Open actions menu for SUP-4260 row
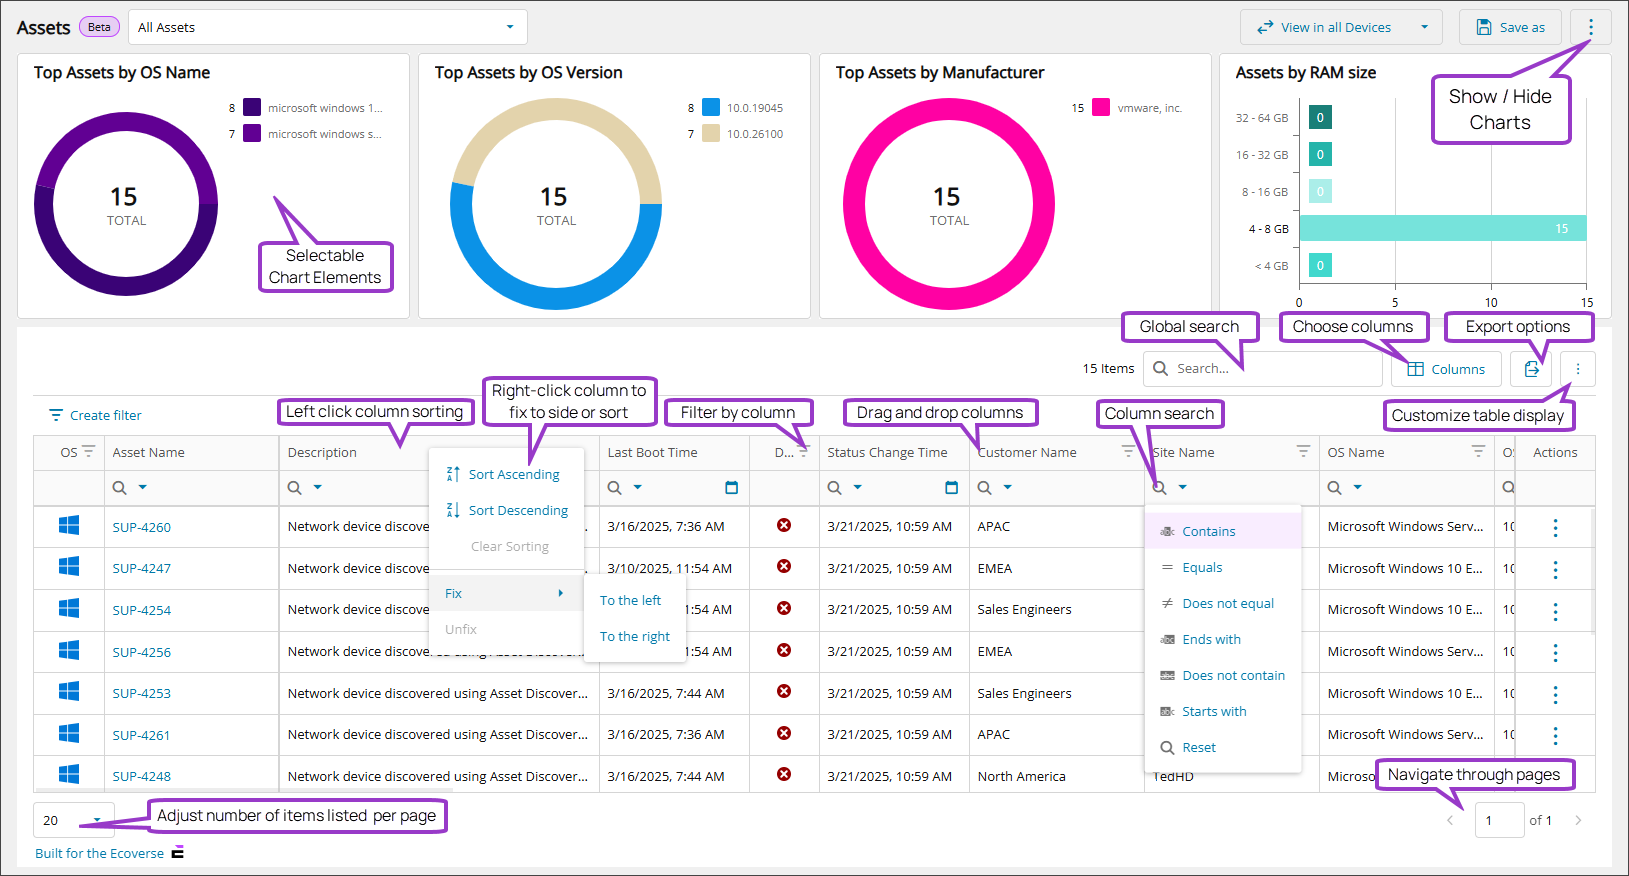The width and height of the screenshot is (1629, 876). coord(1555,527)
